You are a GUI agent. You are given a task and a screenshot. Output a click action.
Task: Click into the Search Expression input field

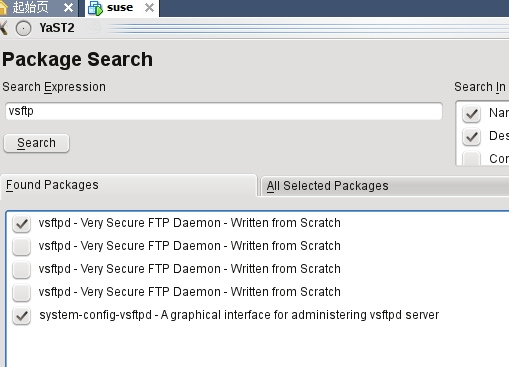coord(224,111)
